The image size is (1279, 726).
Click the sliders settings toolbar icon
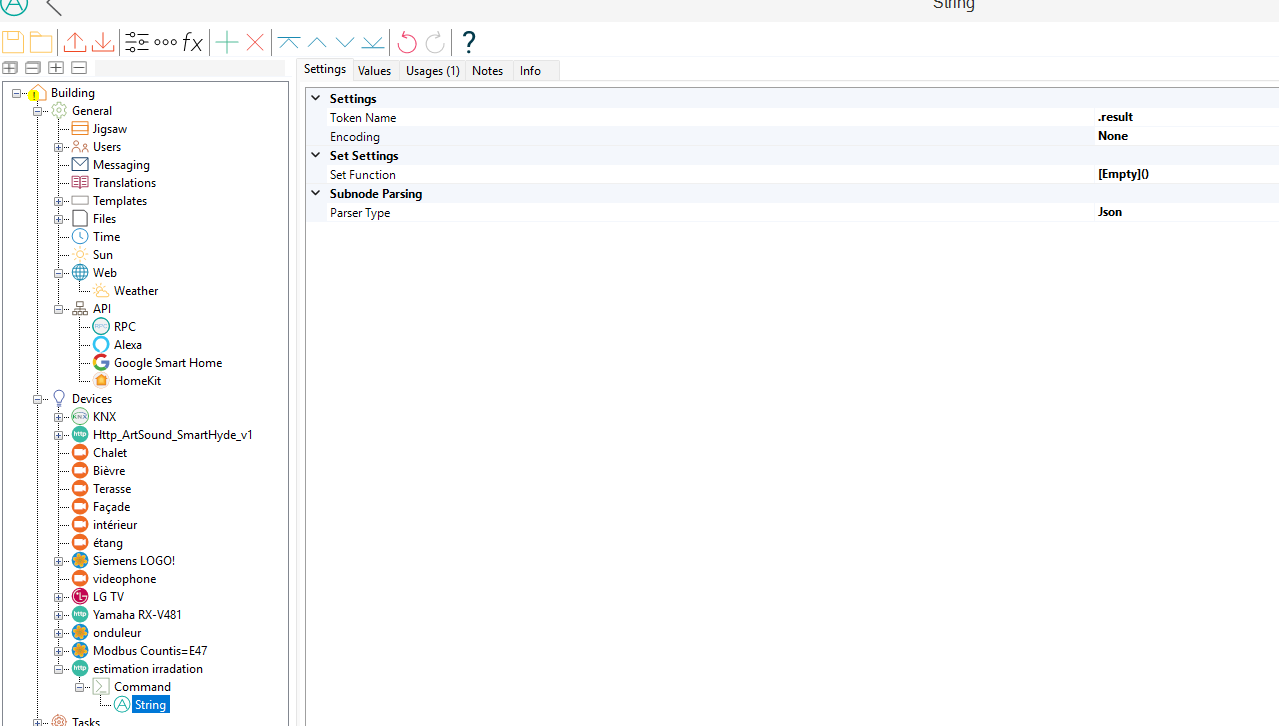(x=137, y=42)
